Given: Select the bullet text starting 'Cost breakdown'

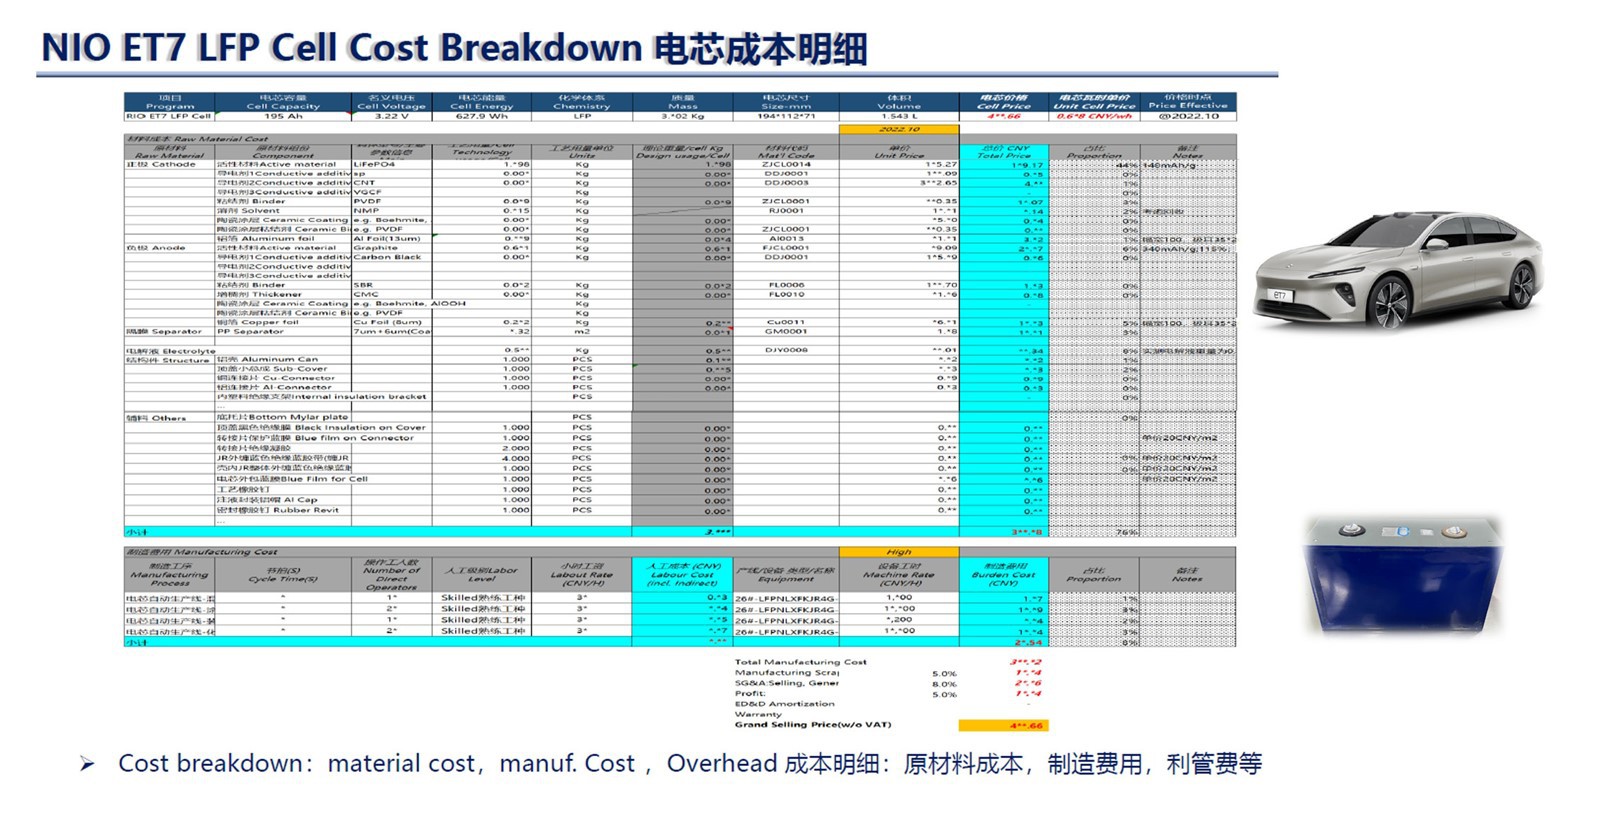Looking at the screenshot, I should click(690, 764).
